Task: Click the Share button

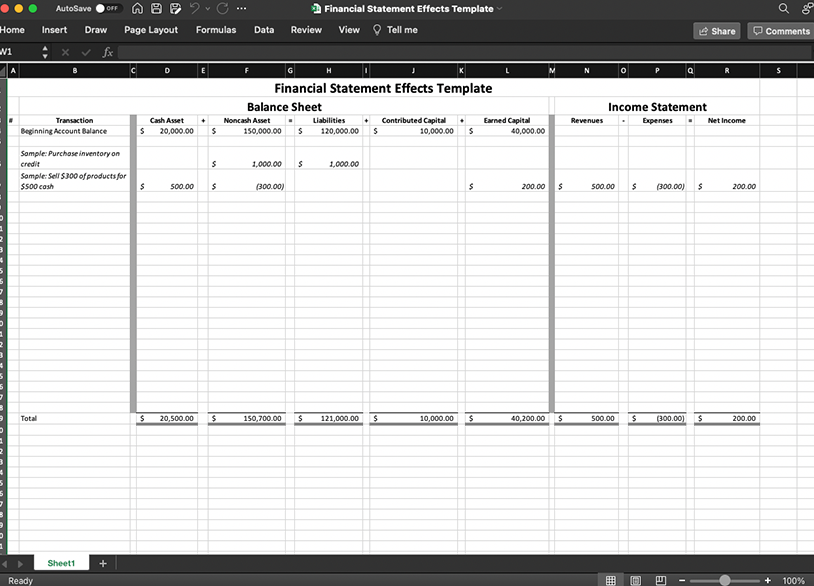Action: [717, 31]
